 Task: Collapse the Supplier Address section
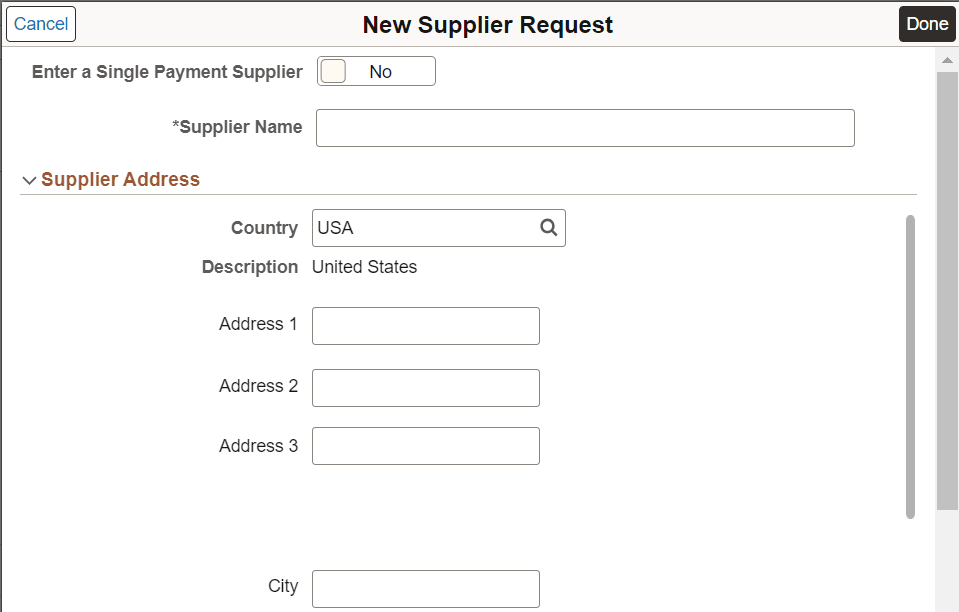pyautogui.click(x=29, y=179)
